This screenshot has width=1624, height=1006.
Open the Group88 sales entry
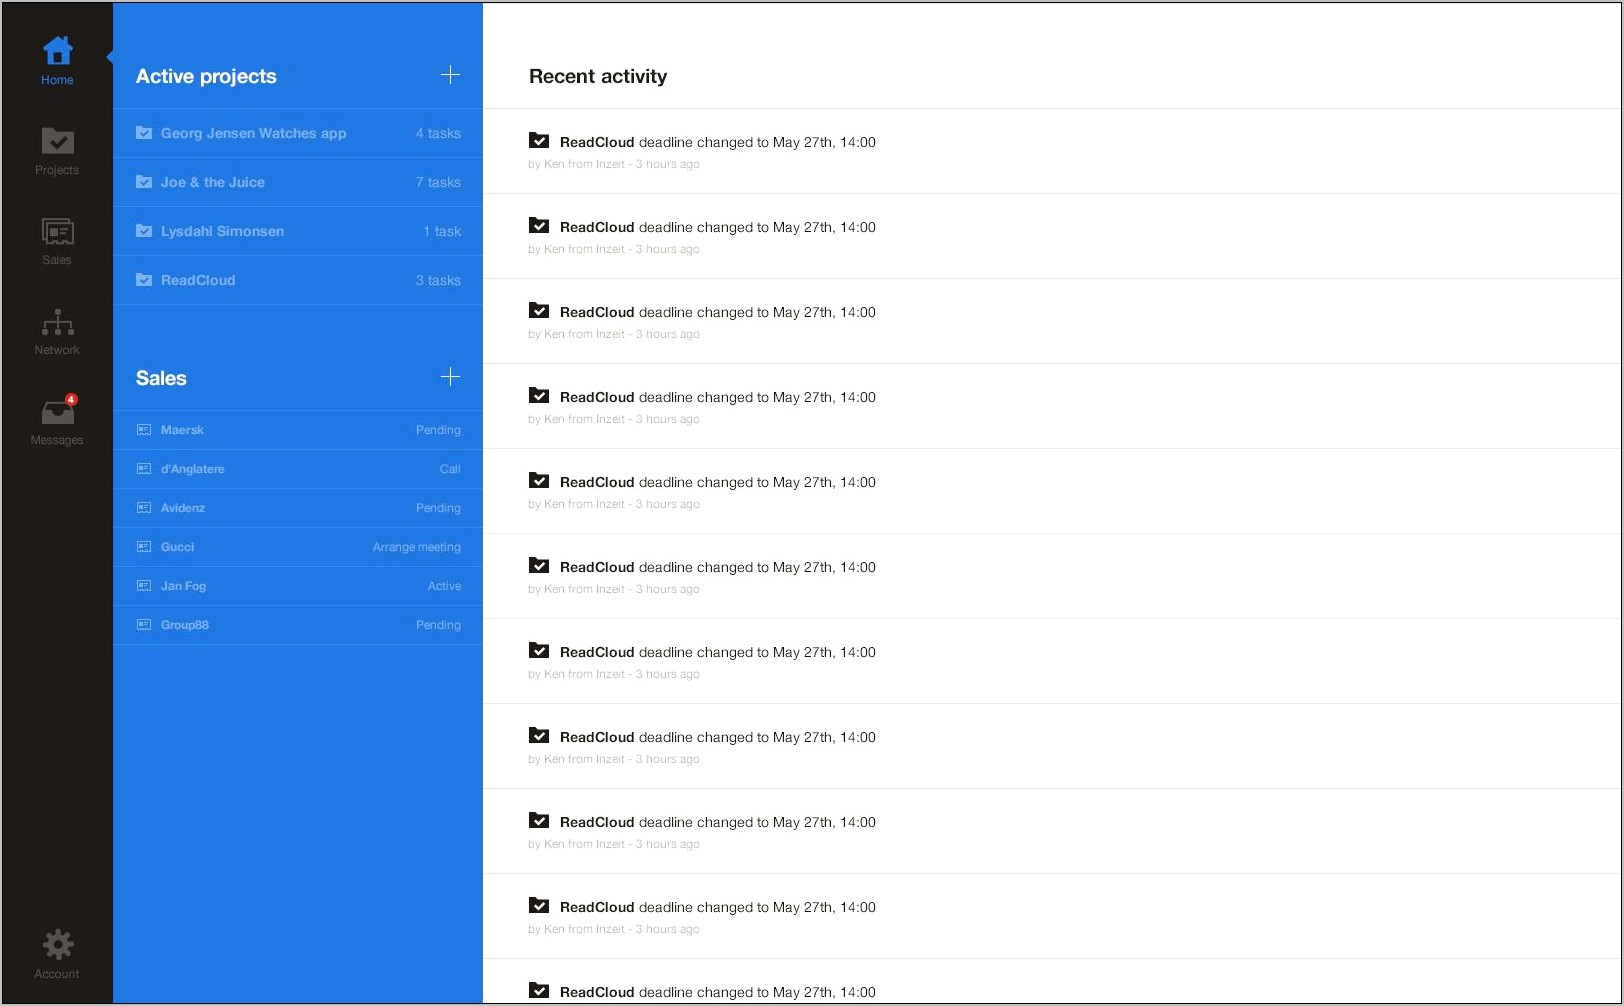[x=298, y=625]
